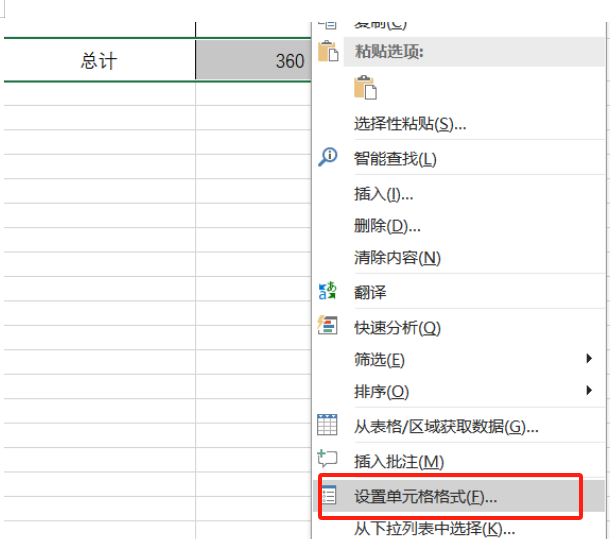Click the paste icon under paste options

(x=365, y=87)
